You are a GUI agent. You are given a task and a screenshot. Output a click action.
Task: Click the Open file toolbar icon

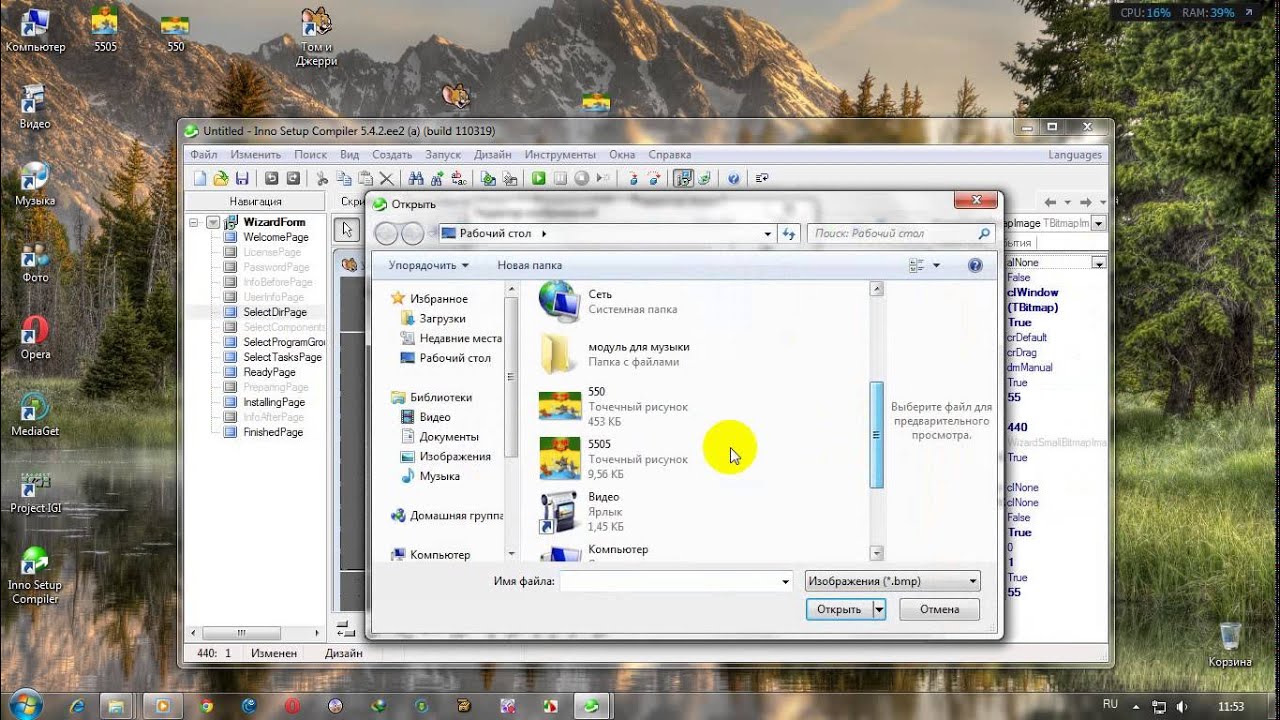[221, 178]
